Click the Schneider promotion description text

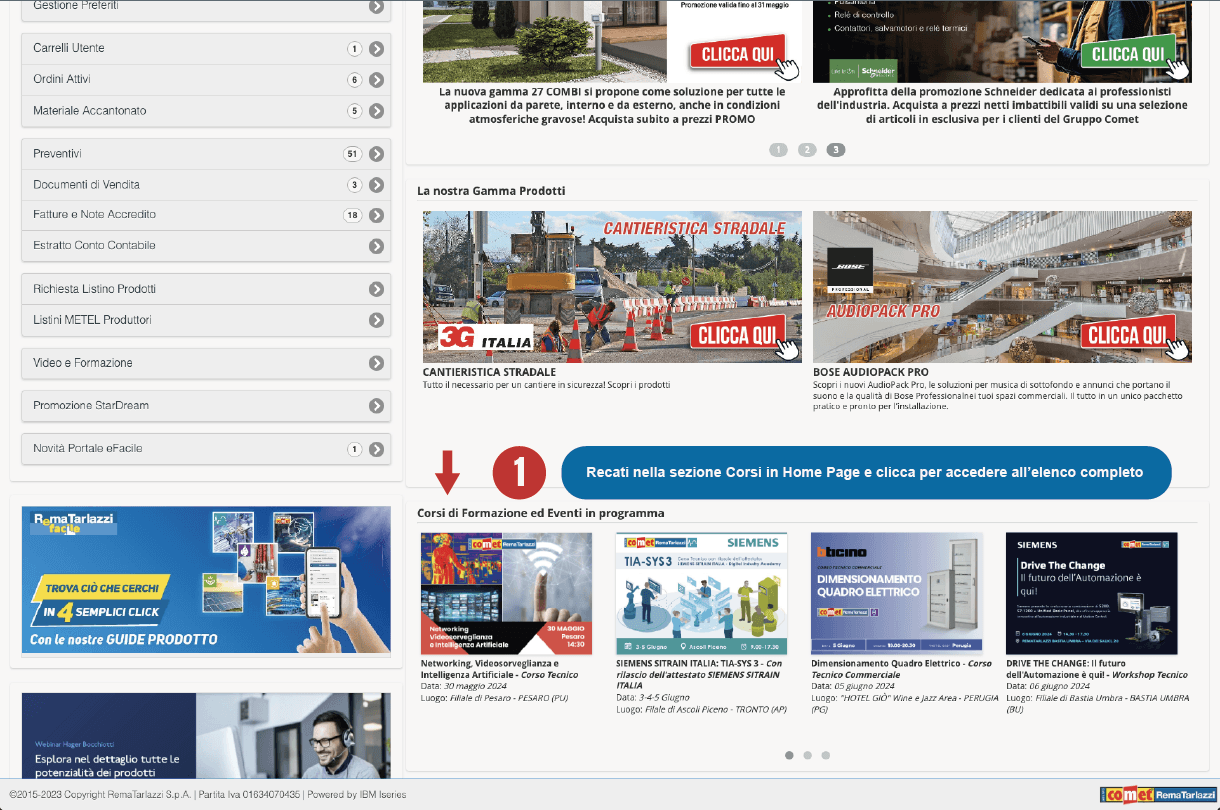tap(1002, 106)
